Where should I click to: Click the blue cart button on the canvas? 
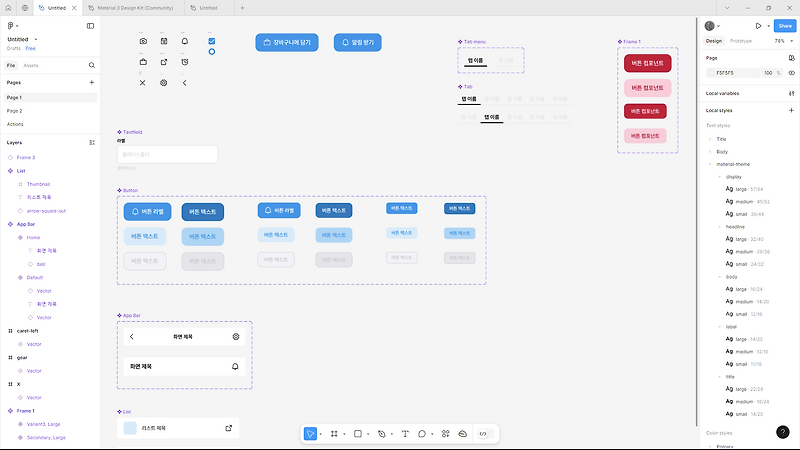point(287,42)
